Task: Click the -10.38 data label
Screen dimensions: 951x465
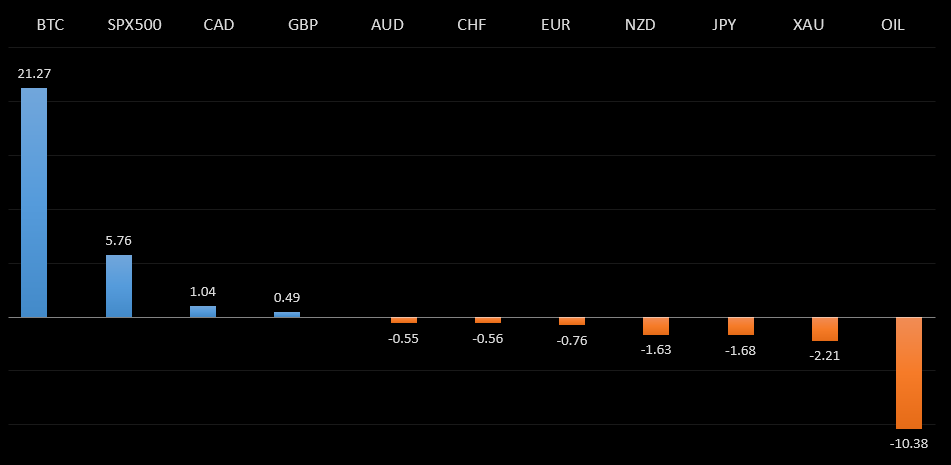Action: coord(908,443)
